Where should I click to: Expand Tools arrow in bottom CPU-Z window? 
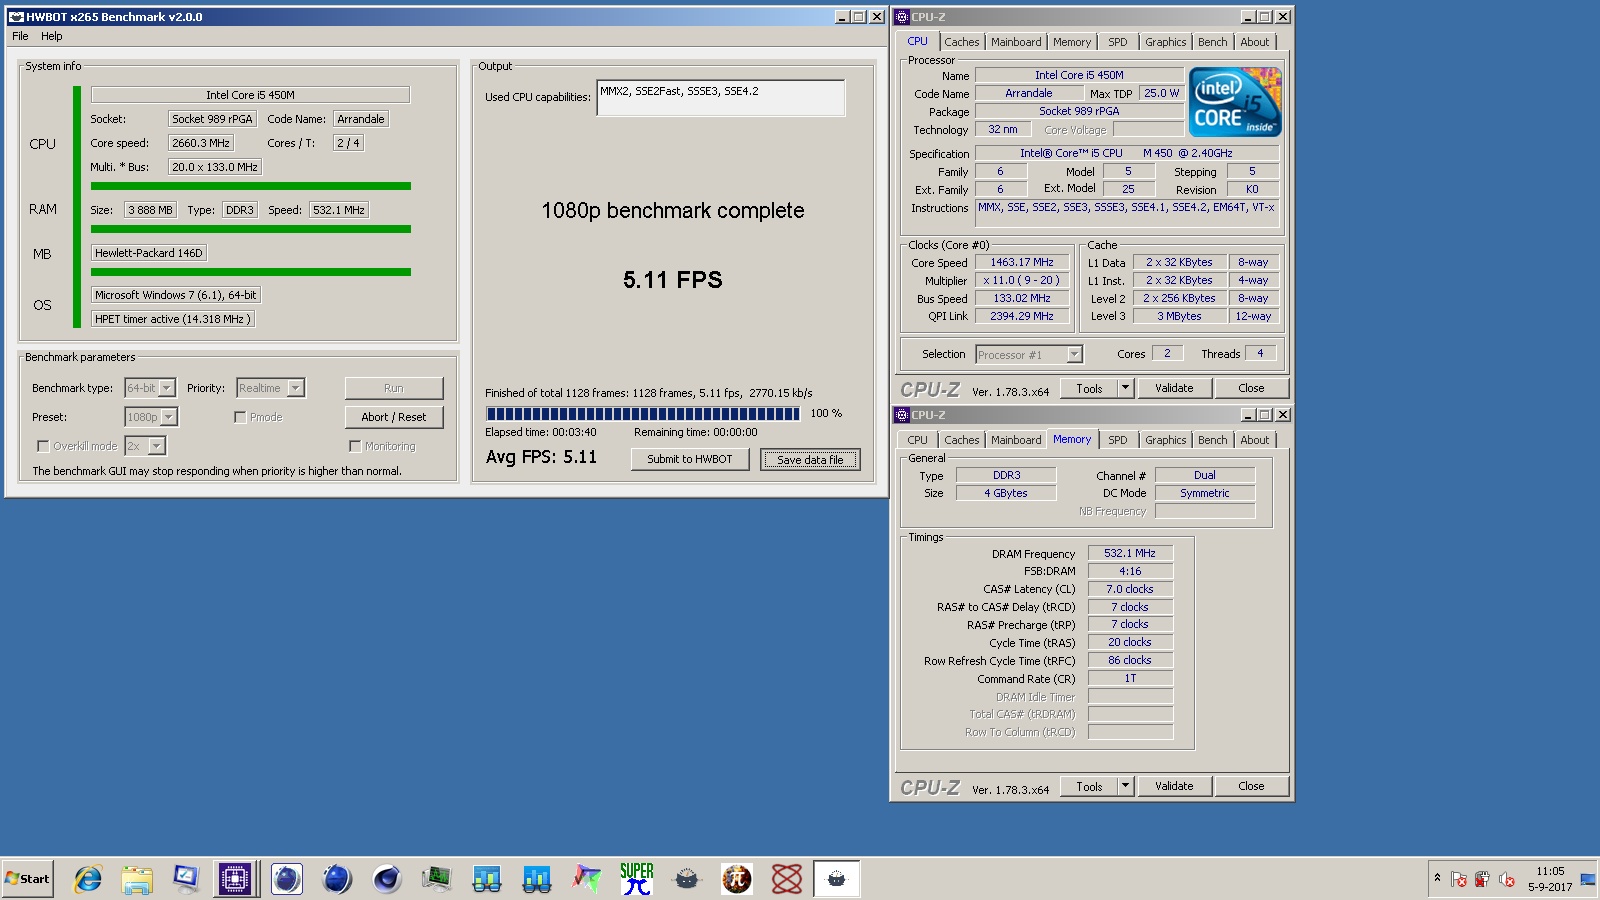tap(1125, 786)
